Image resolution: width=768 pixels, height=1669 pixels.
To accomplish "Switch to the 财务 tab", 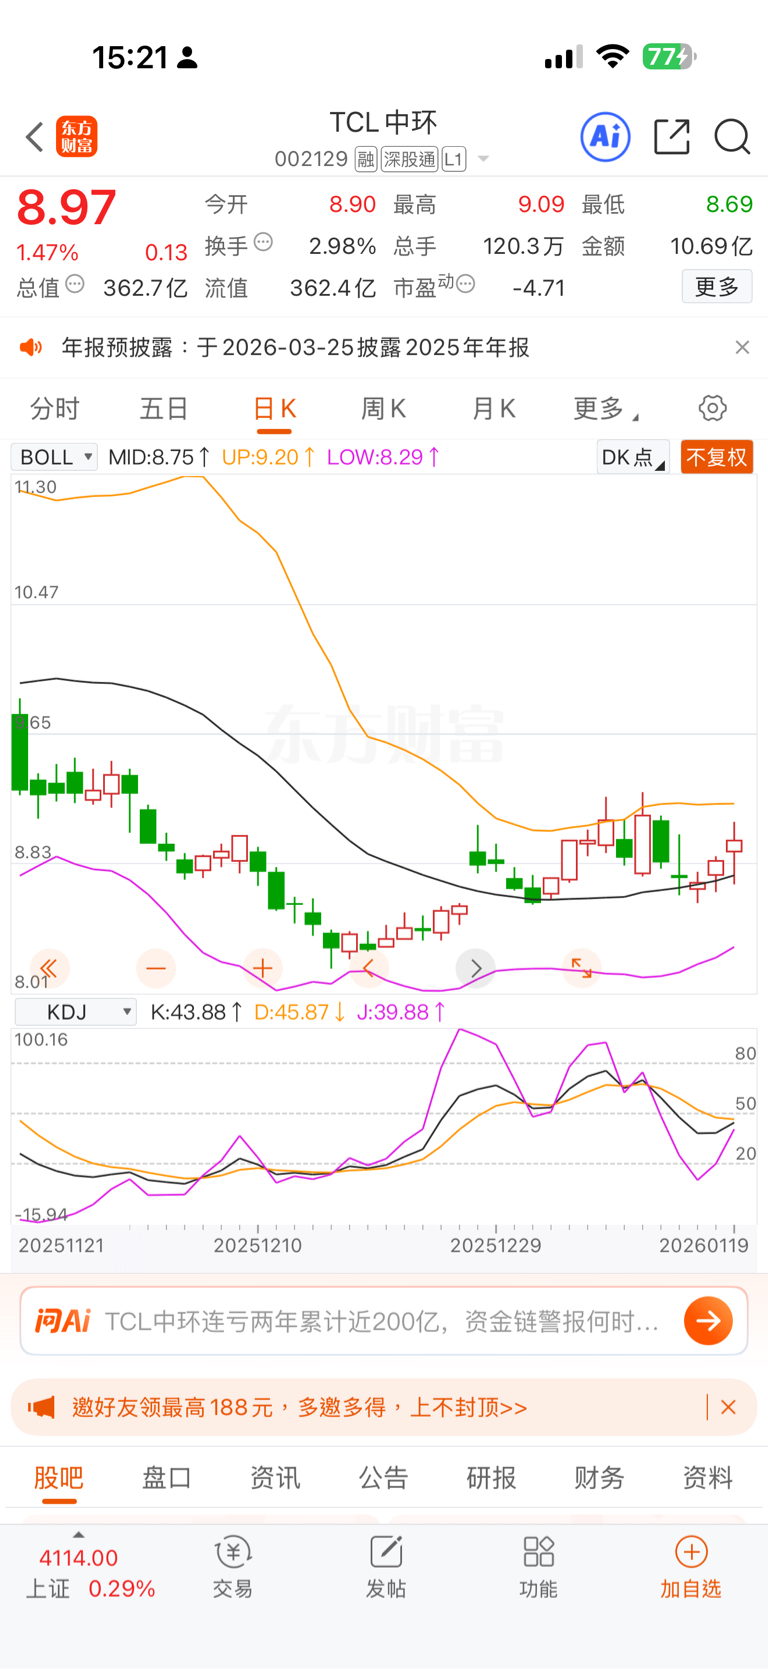I will [x=599, y=1478].
